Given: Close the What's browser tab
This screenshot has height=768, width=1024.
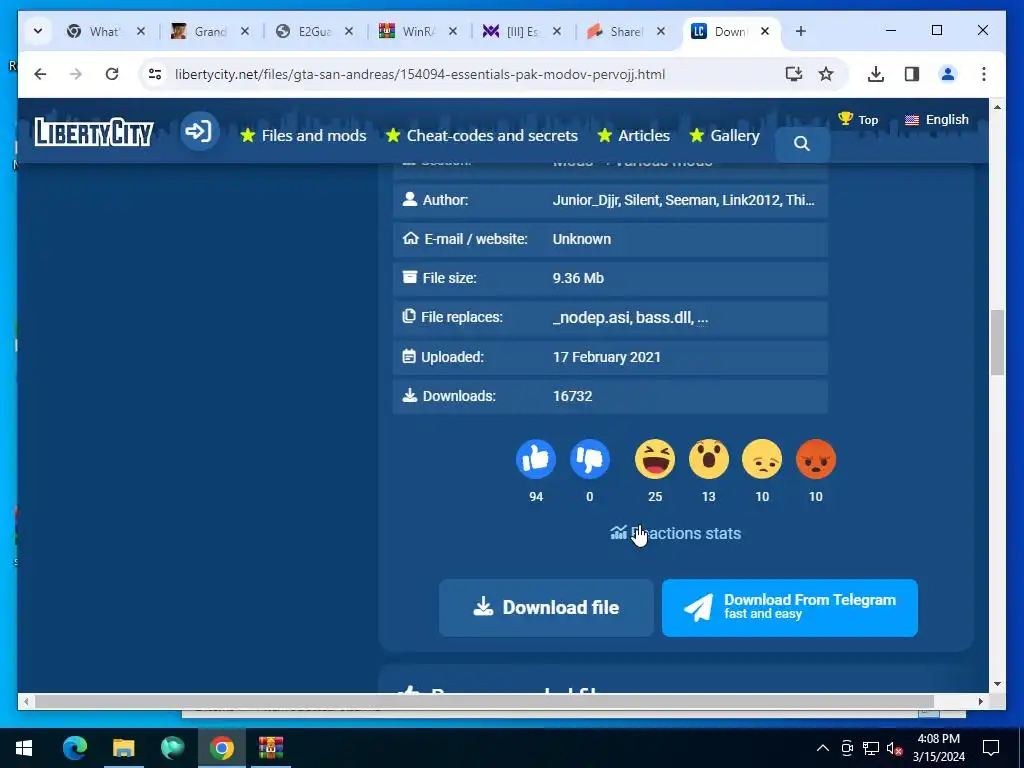Looking at the screenshot, I should 140,31.
